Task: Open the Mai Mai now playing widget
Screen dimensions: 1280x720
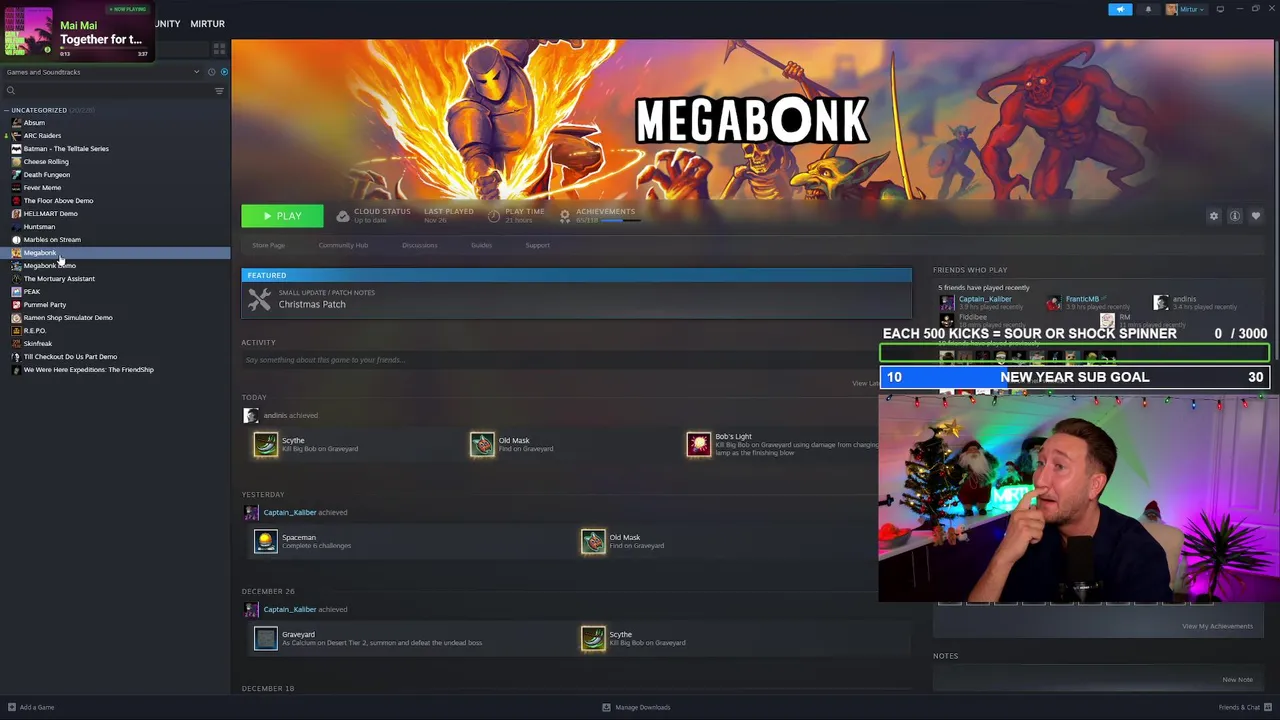Action: [x=77, y=32]
